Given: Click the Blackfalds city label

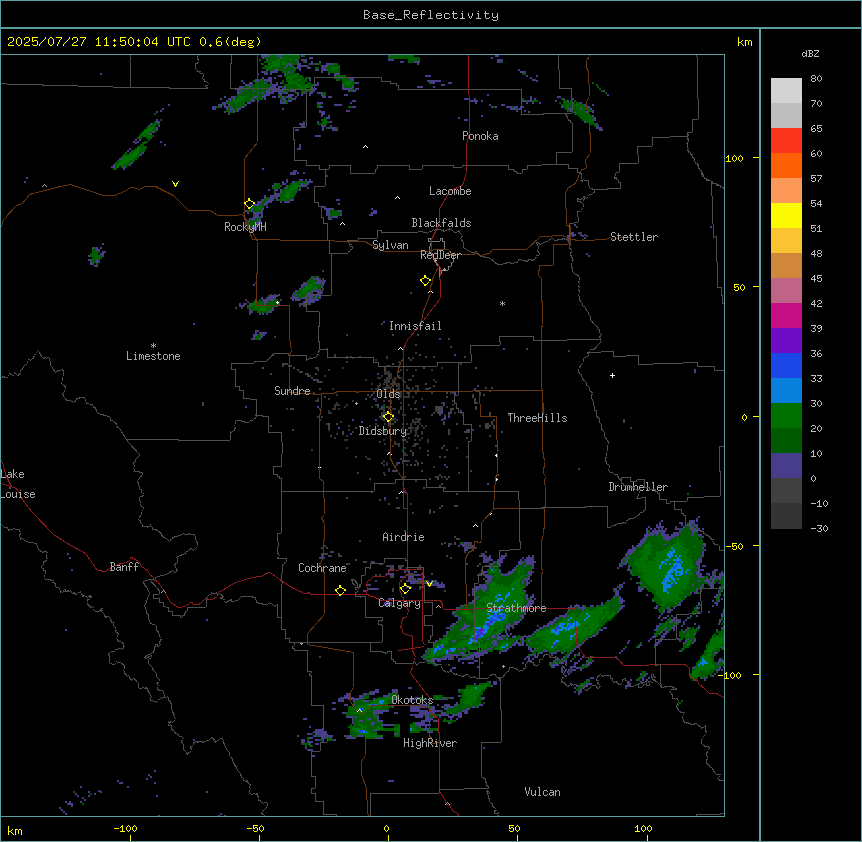Looking at the screenshot, I should pyautogui.click(x=441, y=223).
